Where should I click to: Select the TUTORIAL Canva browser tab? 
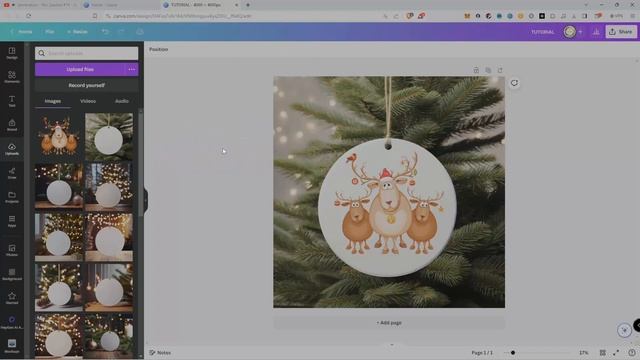199,5
